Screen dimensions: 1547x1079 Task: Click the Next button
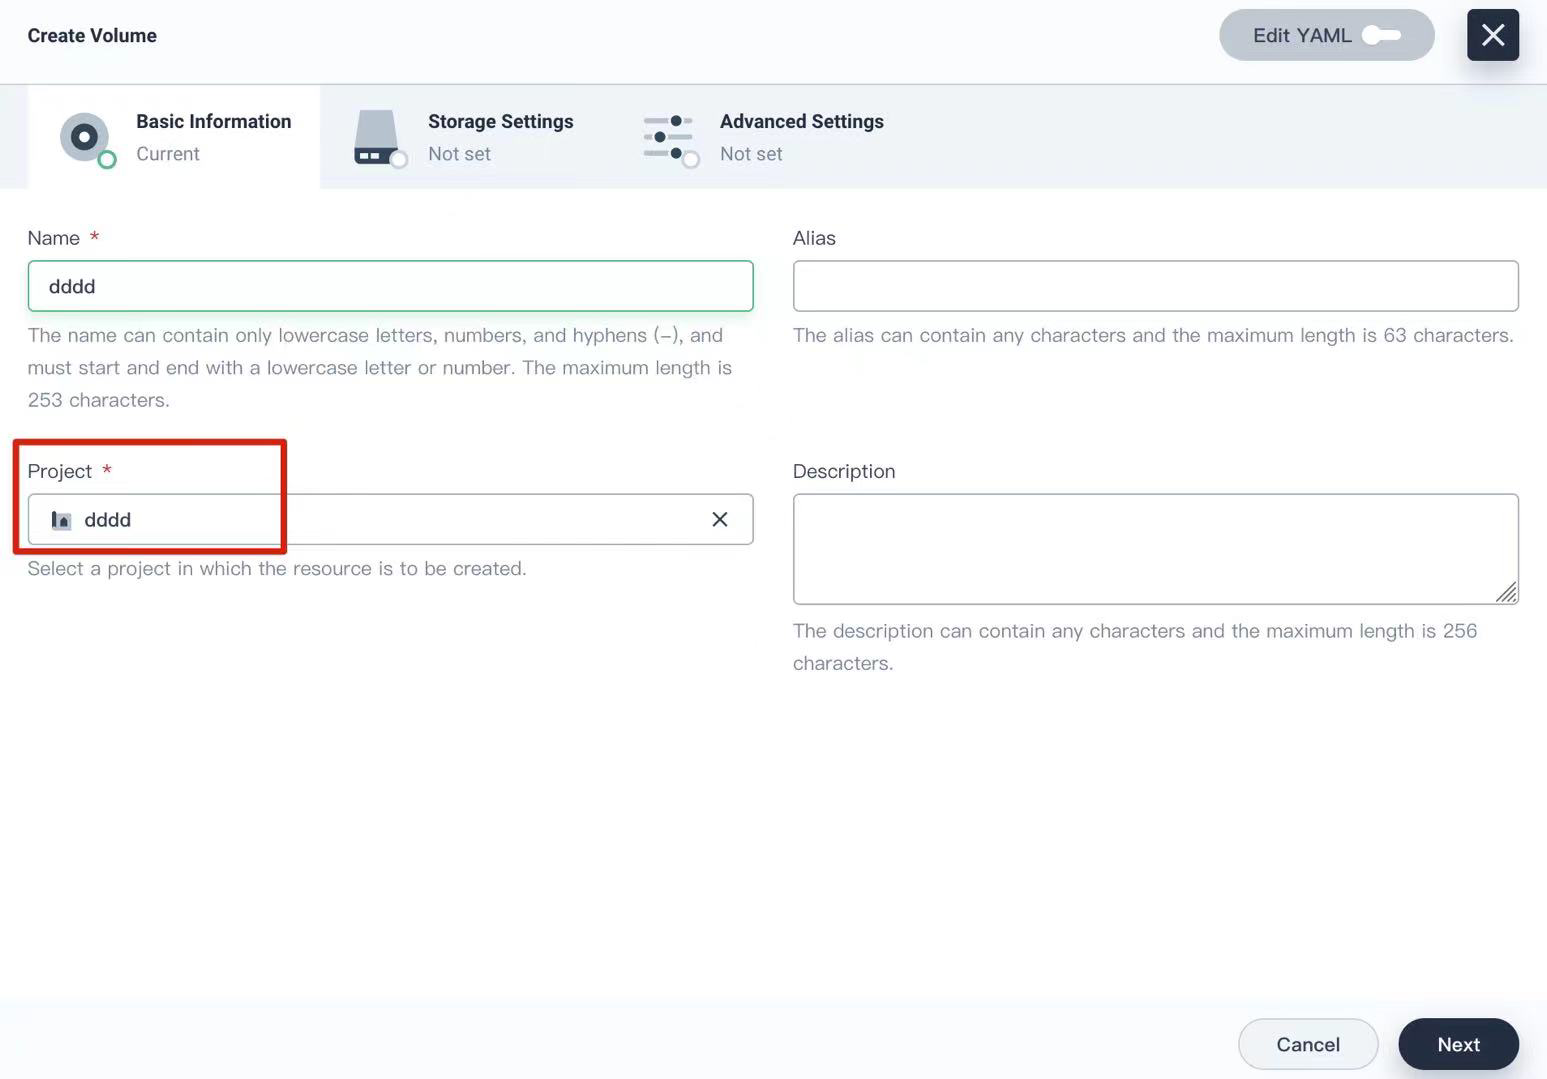coord(1458,1043)
